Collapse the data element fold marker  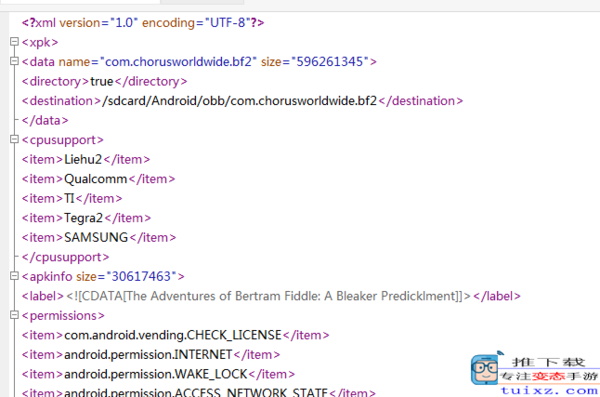pos(14,61)
